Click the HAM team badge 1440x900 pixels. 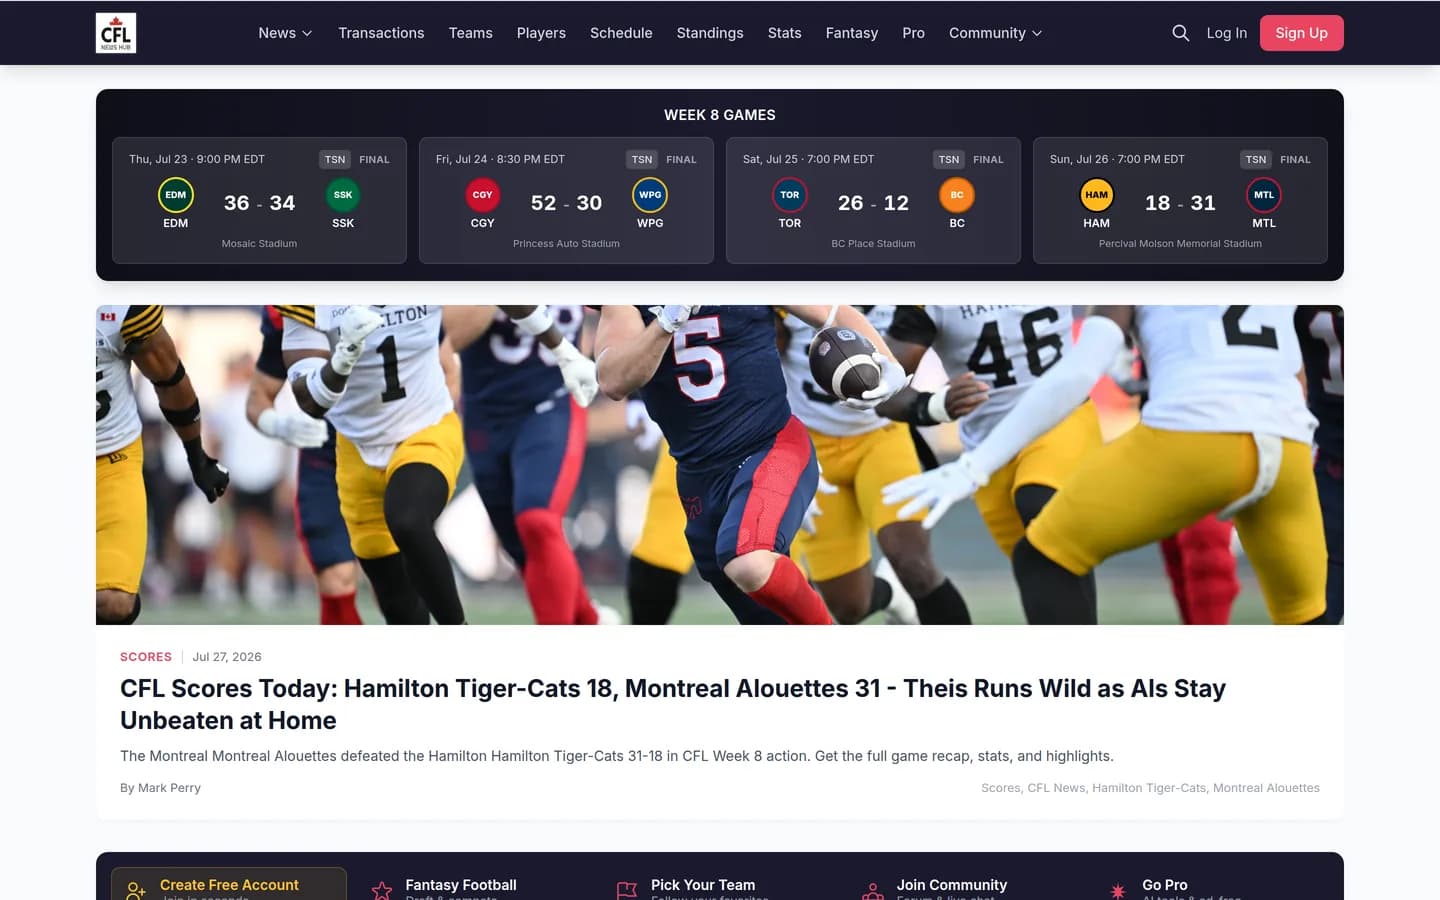click(1097, 195)
